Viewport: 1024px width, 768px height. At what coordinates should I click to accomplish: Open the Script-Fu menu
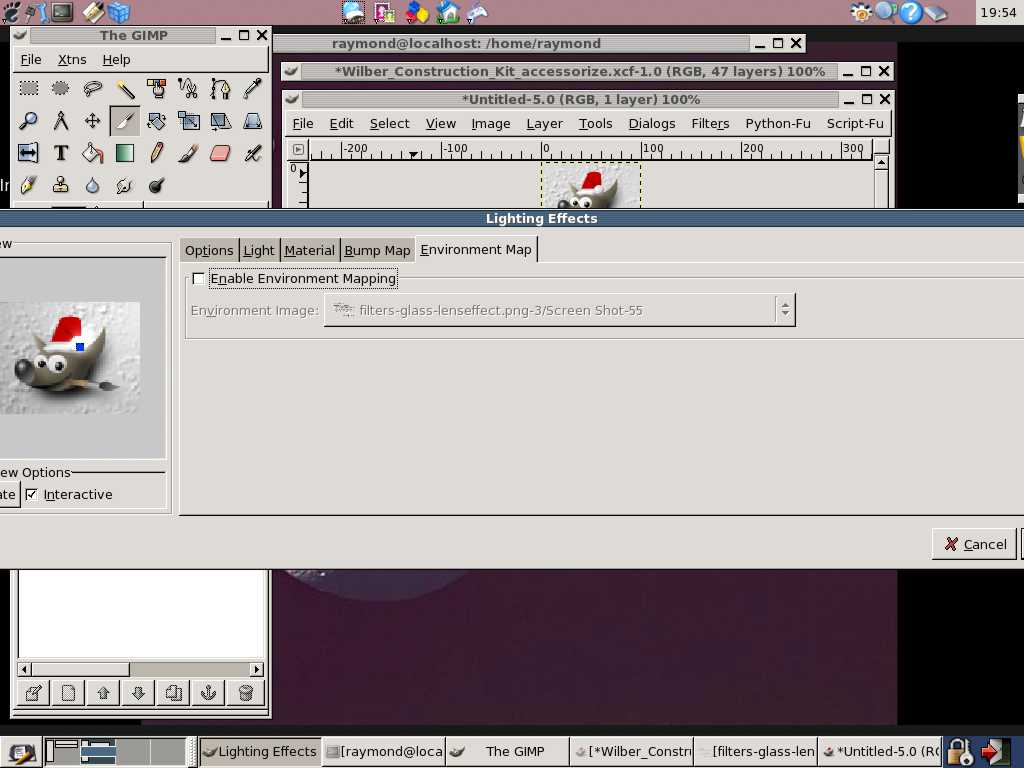(x=855, y=123)
